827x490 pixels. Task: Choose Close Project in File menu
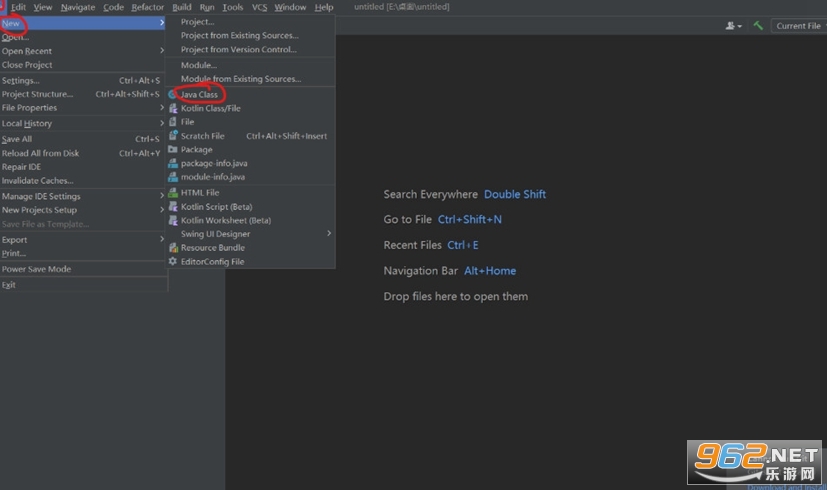(83, 64)
